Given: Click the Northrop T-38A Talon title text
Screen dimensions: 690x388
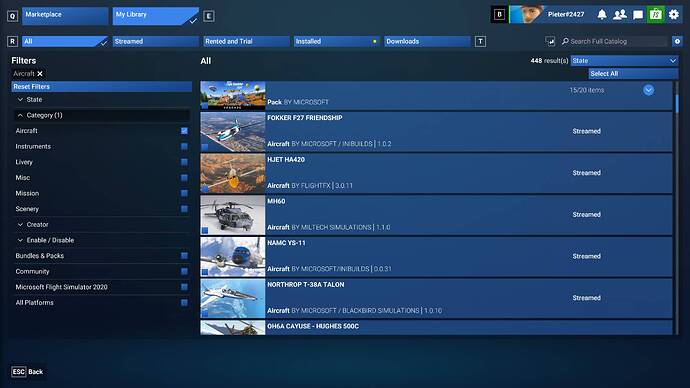Looking at the screenshot, I should coord(306,285).
